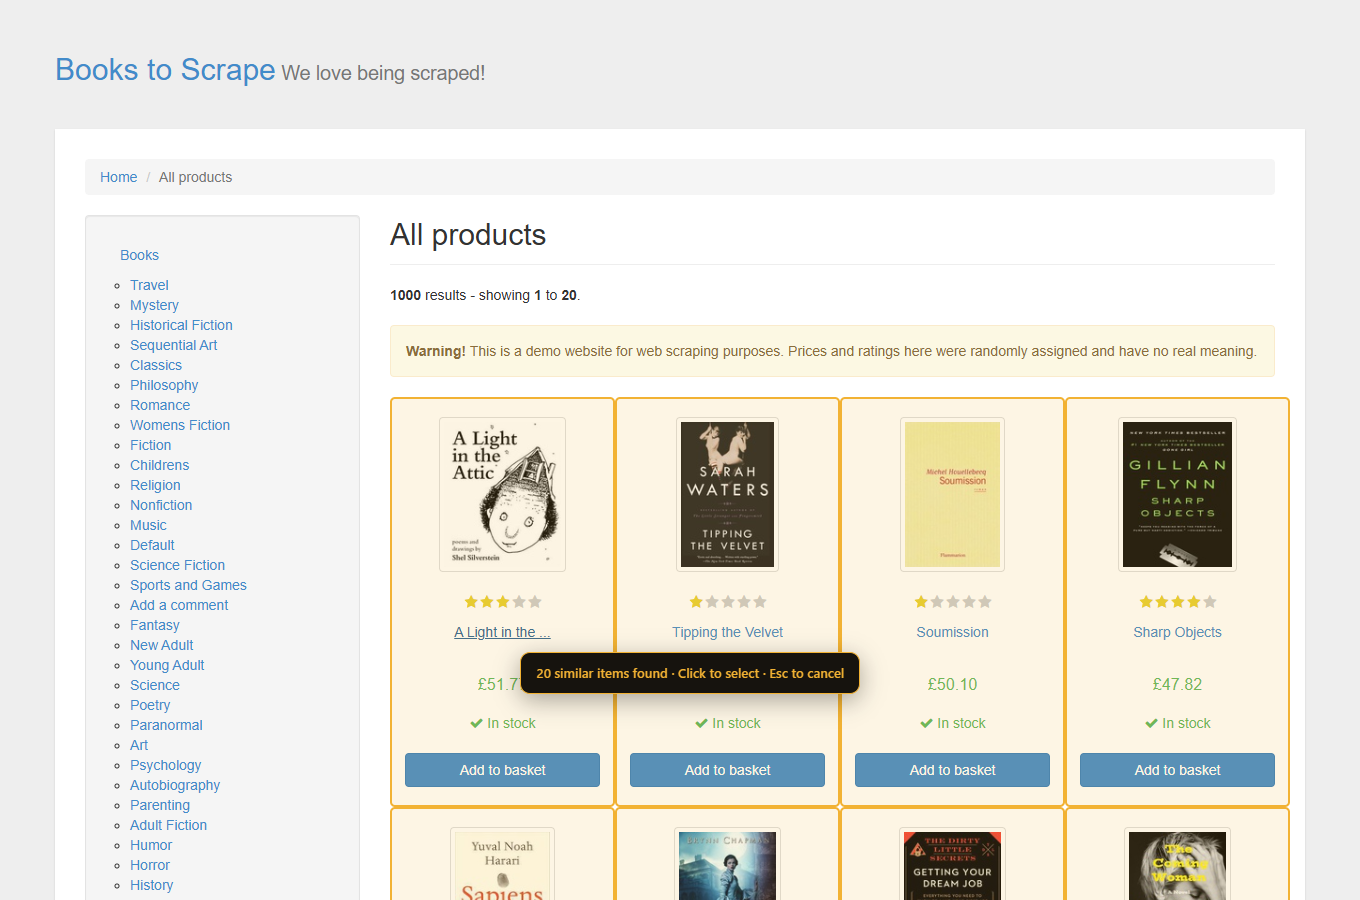
Task: Open the Books category in the sidebar
Action: click(139, 255)
